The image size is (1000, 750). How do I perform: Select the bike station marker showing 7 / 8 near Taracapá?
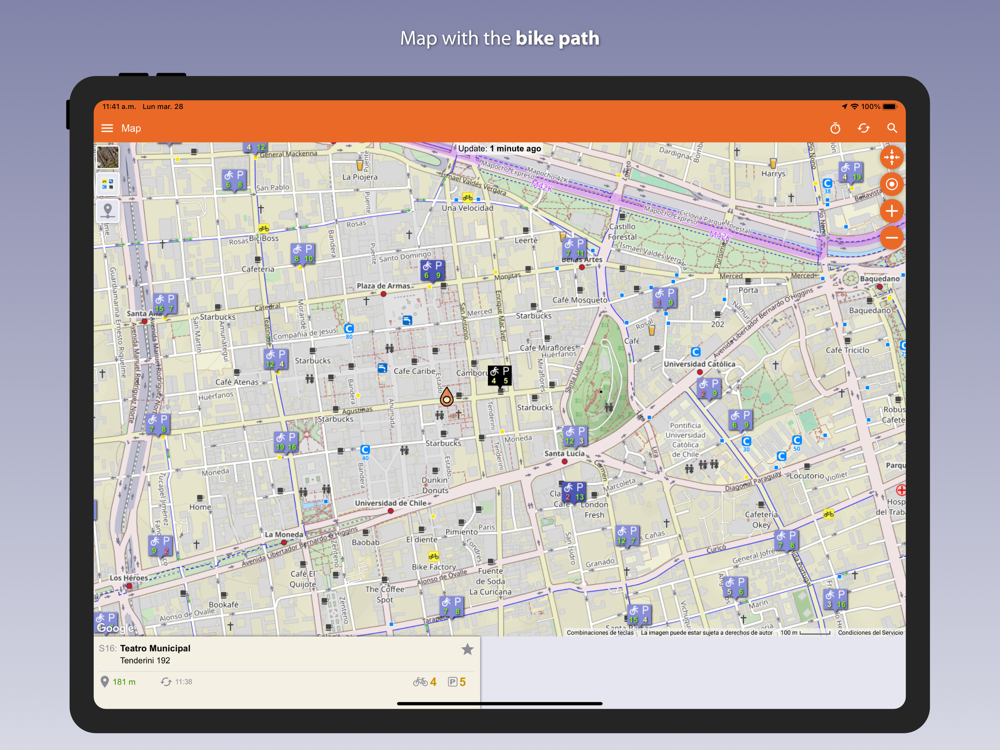coord(452,607)
